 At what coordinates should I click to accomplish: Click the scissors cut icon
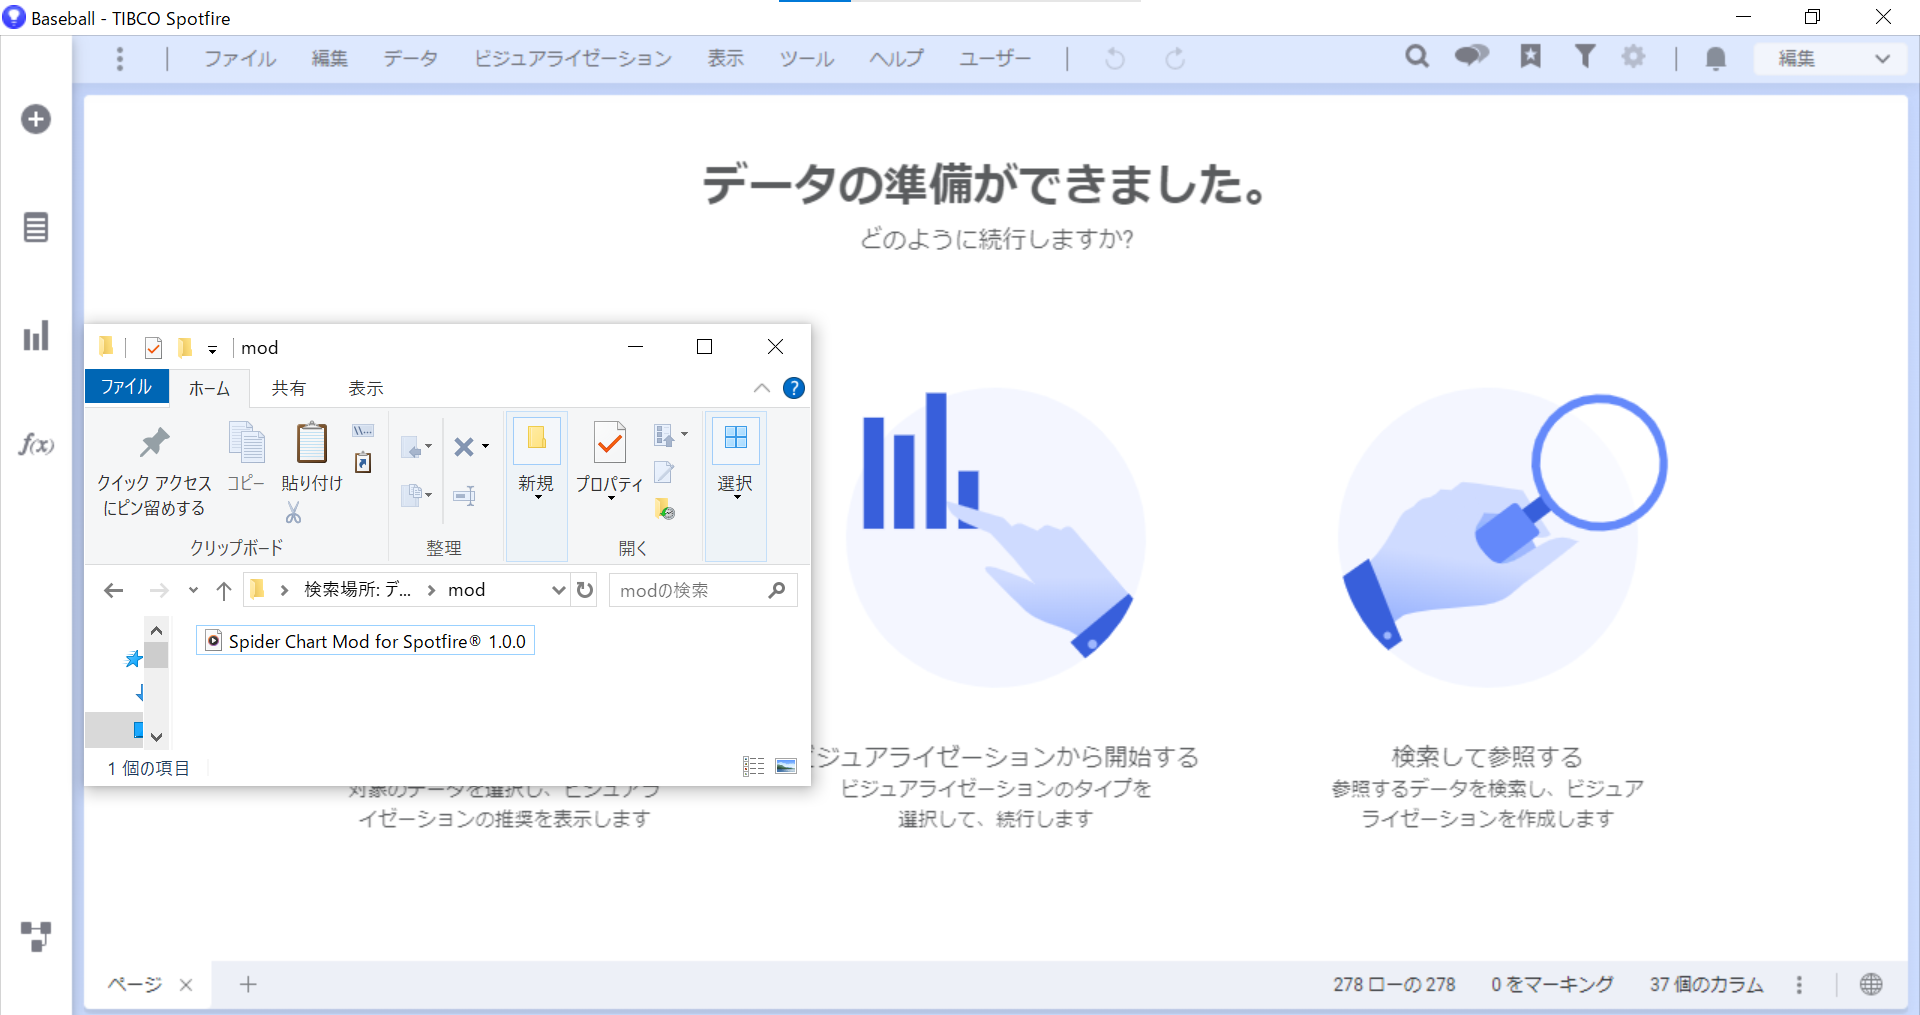click(x=293, y=513)
